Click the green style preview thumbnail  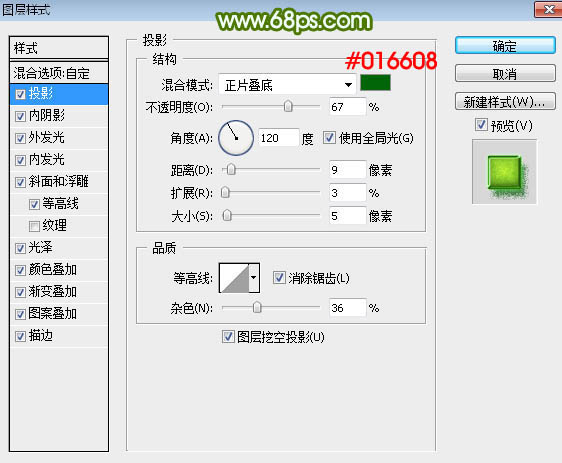504,172
